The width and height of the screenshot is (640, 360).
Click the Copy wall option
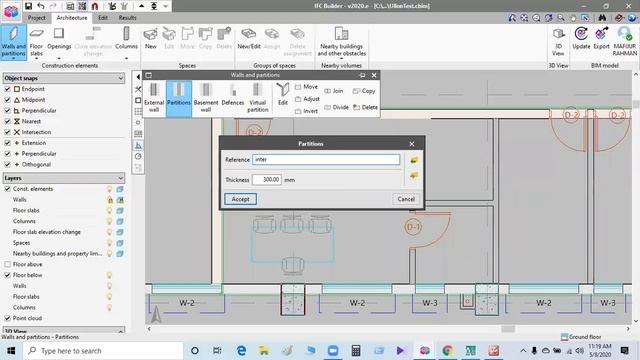[364, 91]
